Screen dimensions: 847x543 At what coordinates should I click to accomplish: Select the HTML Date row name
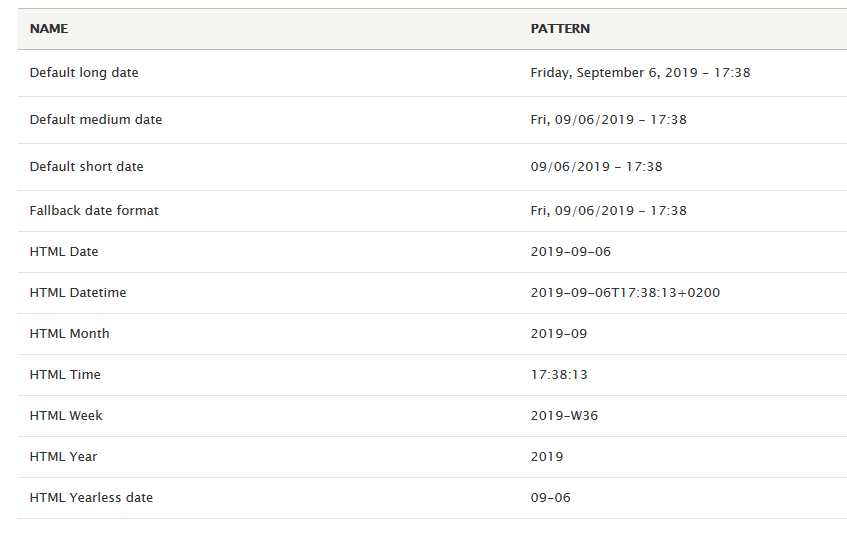click(x=64, y=252)
